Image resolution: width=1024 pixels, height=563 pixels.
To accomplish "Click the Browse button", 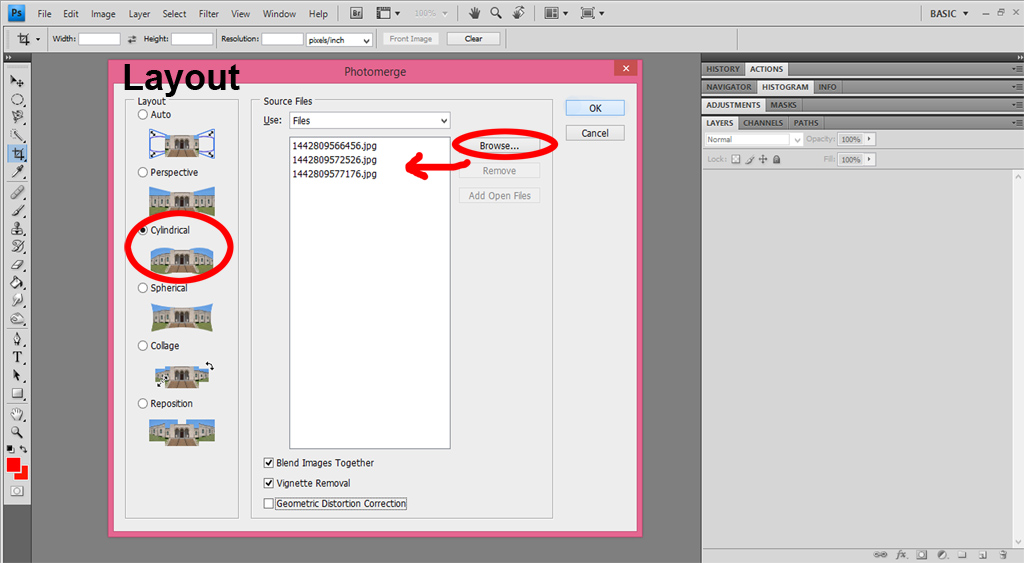I will pos(500,146).
